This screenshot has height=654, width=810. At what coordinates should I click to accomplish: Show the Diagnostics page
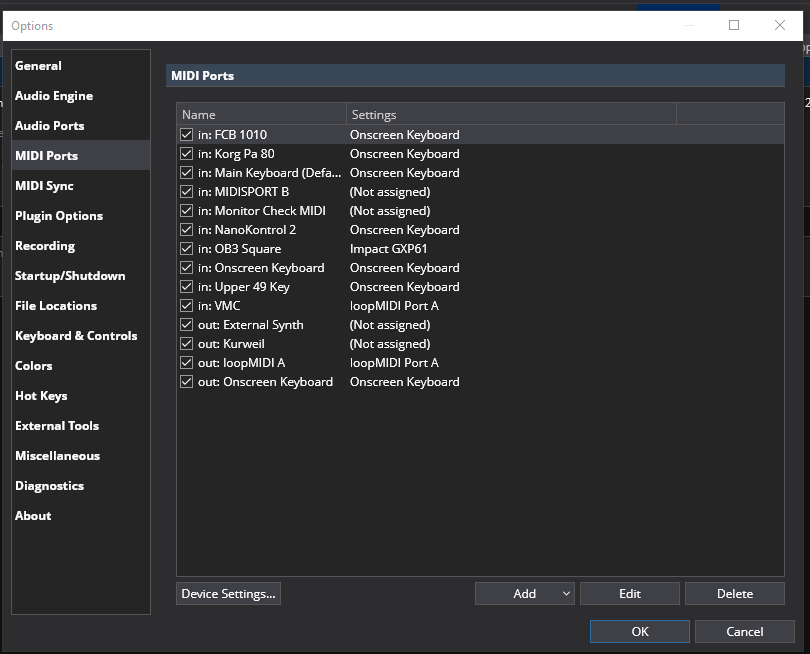49,486
